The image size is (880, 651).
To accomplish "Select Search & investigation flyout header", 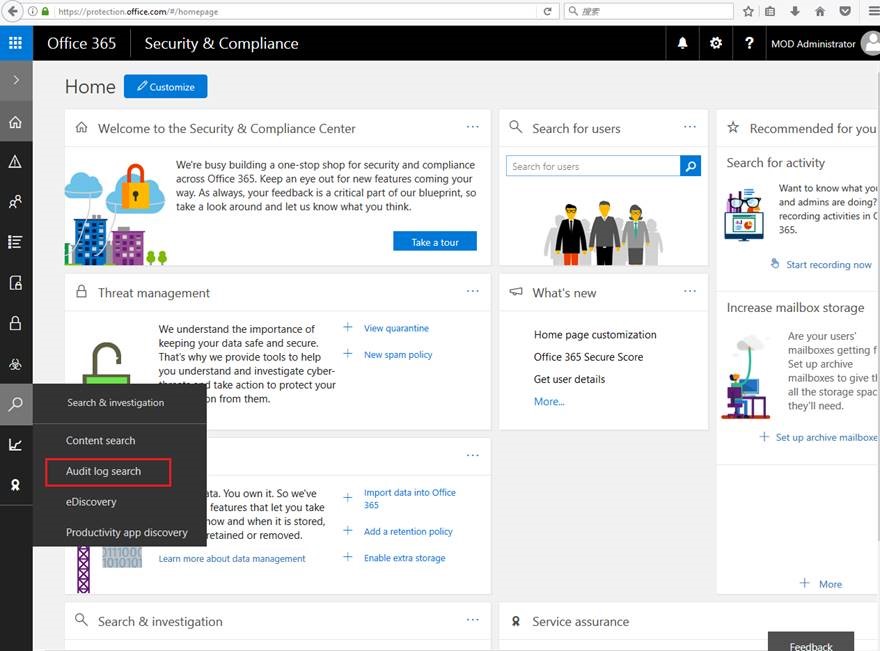I will [116, 403].
